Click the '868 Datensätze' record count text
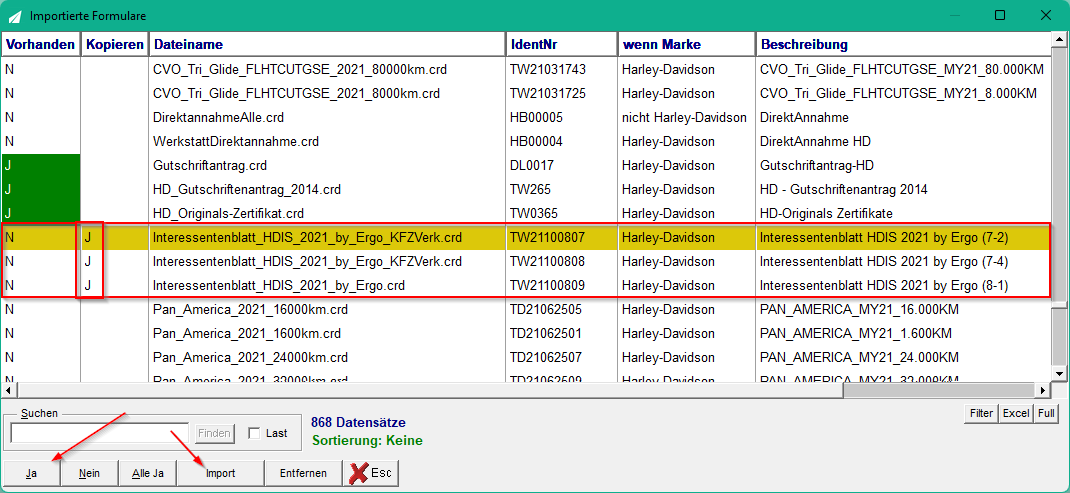Screen dimensions: 1070x493 point(358,423)
